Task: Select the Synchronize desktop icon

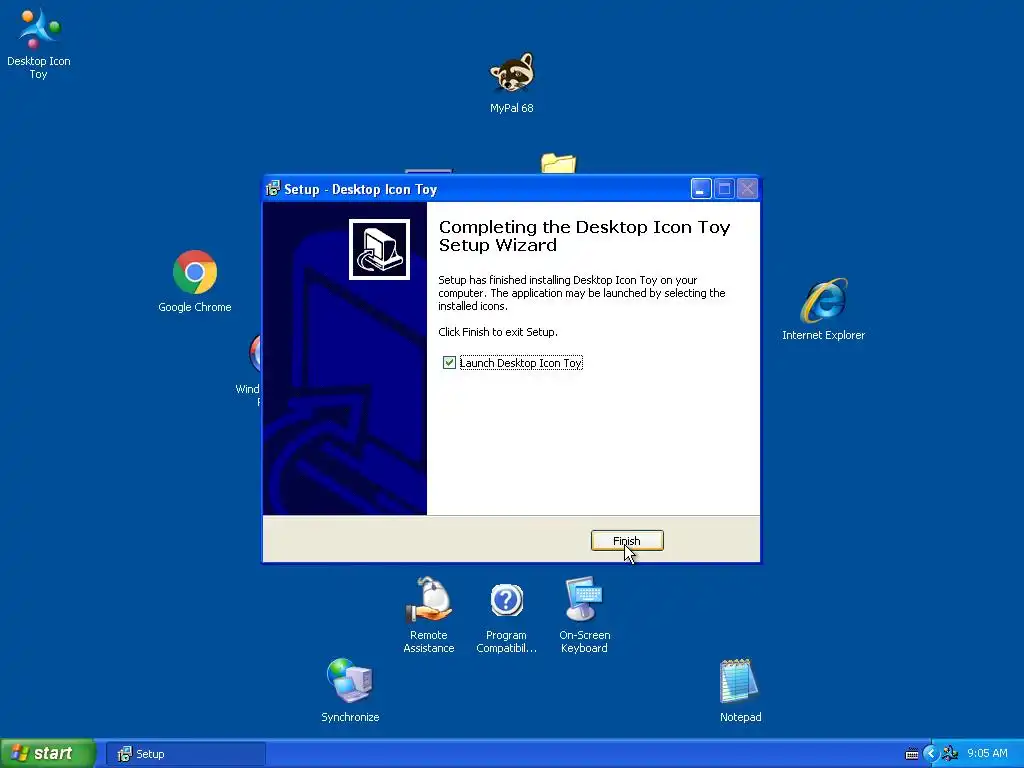Action: (350, 690)
